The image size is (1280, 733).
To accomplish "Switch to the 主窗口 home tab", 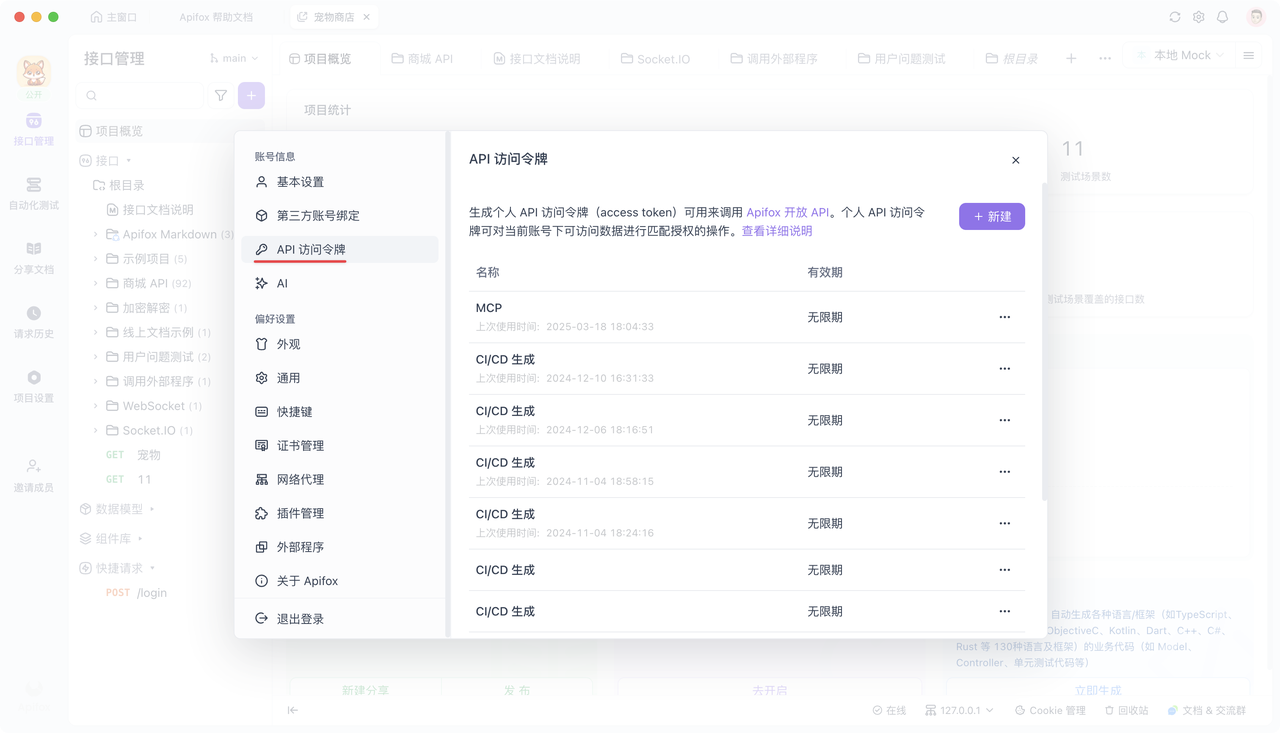I will click(x=113, y=17).
